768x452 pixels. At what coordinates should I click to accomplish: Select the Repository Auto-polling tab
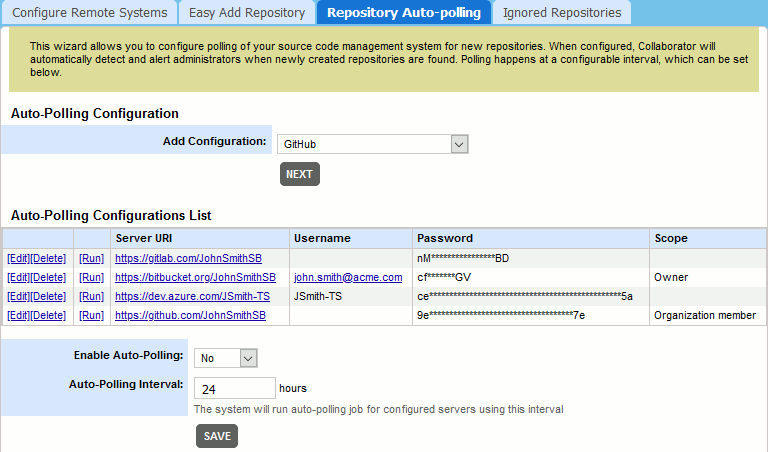[403, 13]
